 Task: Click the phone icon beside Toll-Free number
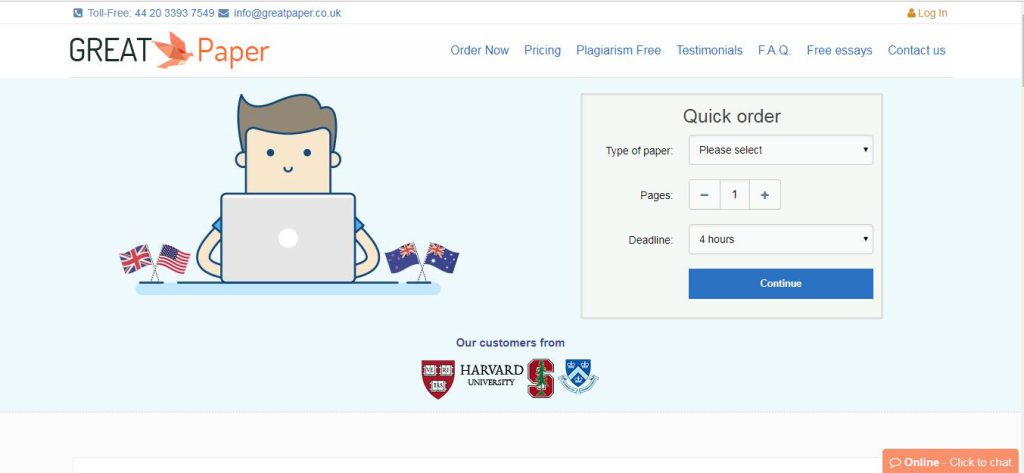coord(78,13)
